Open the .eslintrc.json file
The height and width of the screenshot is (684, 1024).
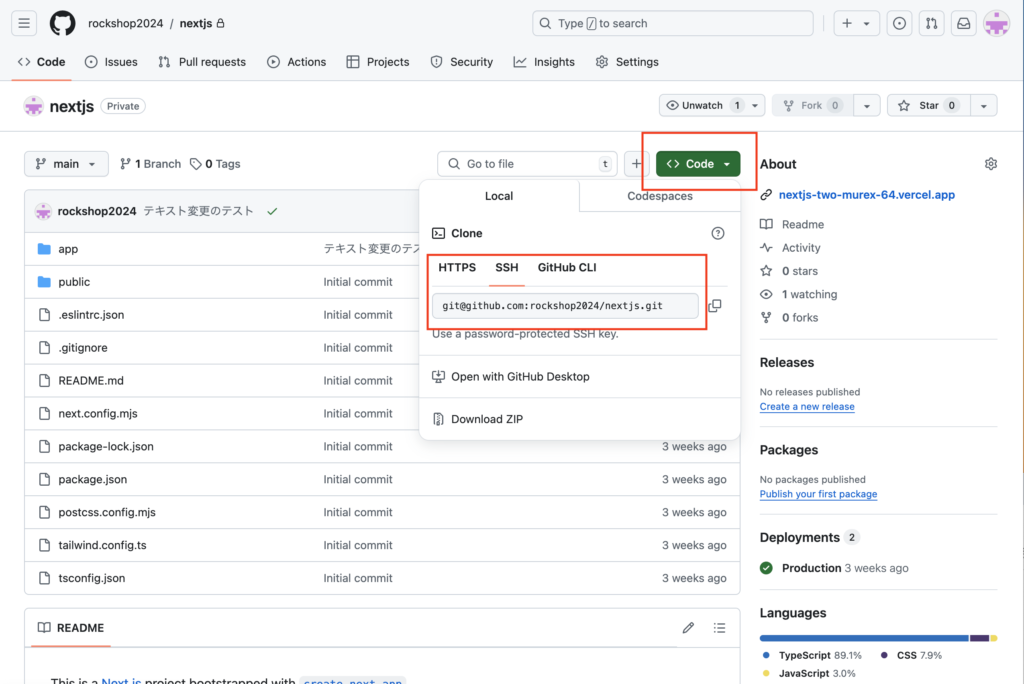pos(91,315)
